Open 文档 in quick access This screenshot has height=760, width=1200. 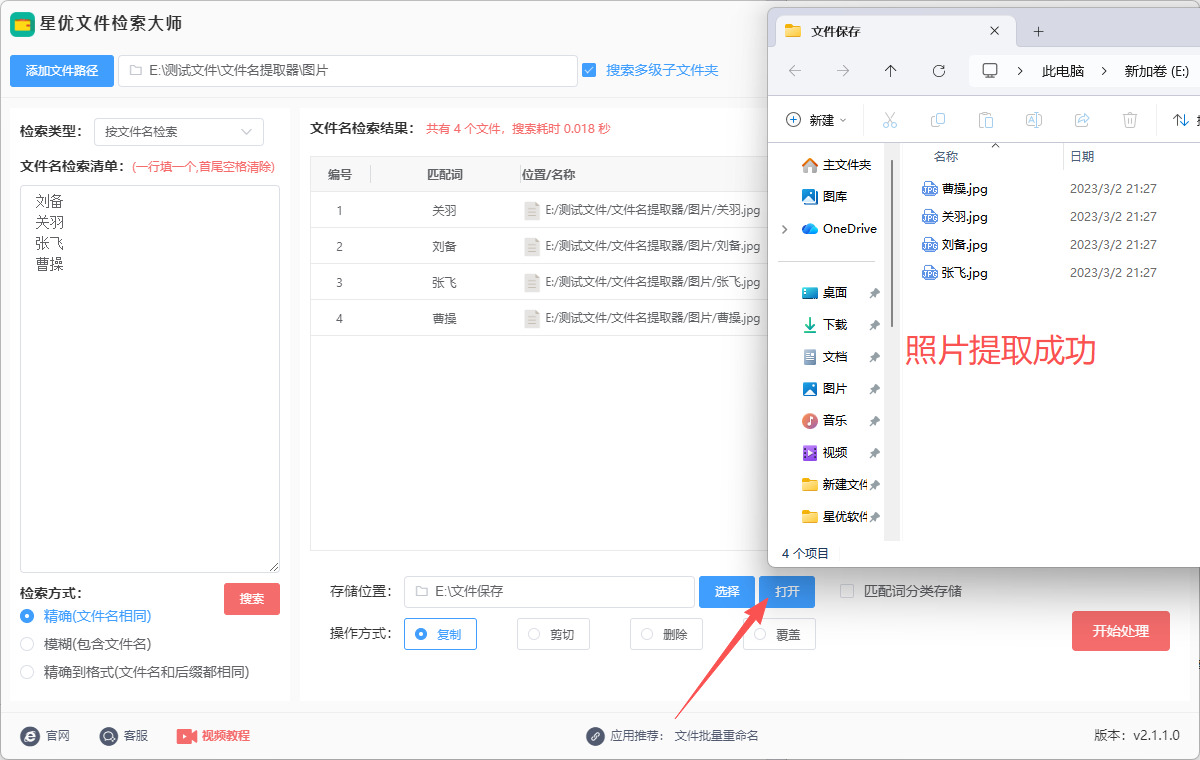[825, 357]
